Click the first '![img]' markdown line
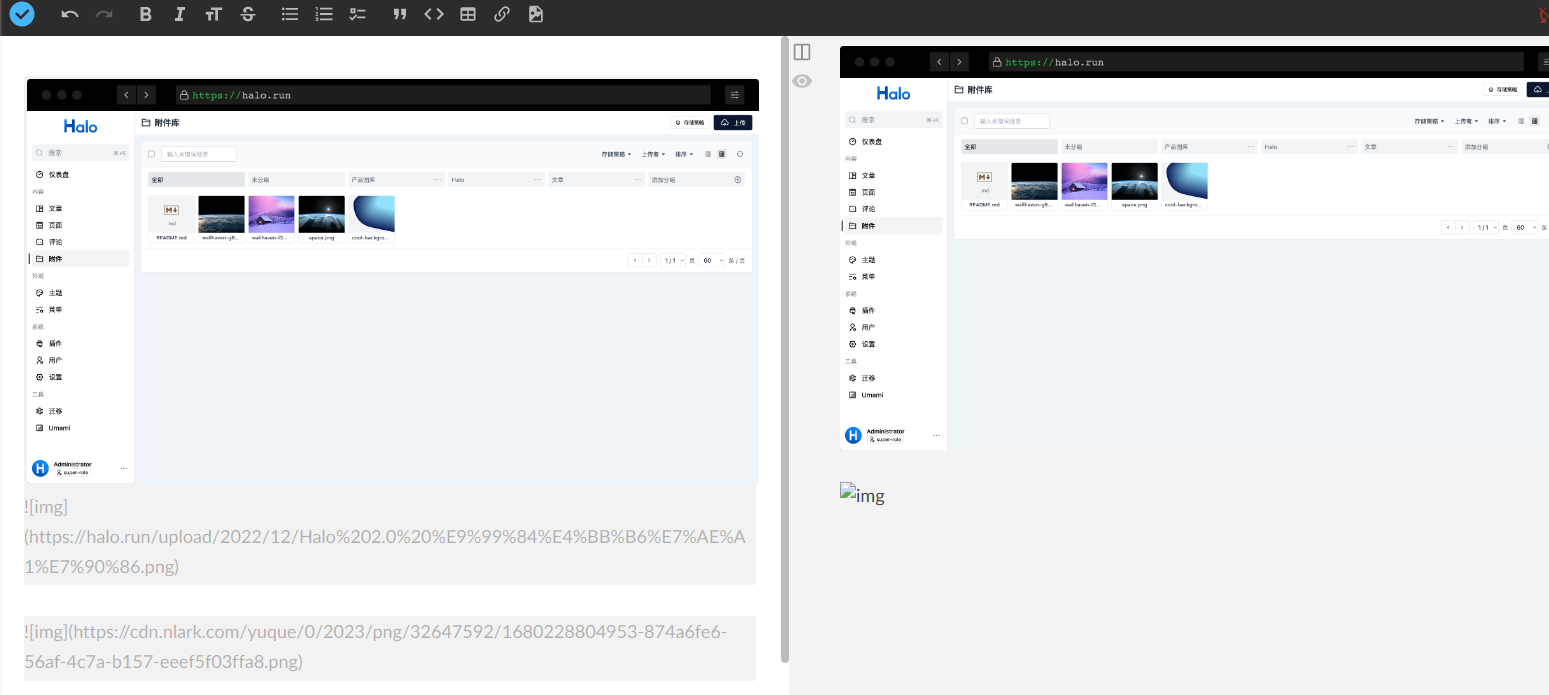 pyautogui.click(x=46, y=507)
